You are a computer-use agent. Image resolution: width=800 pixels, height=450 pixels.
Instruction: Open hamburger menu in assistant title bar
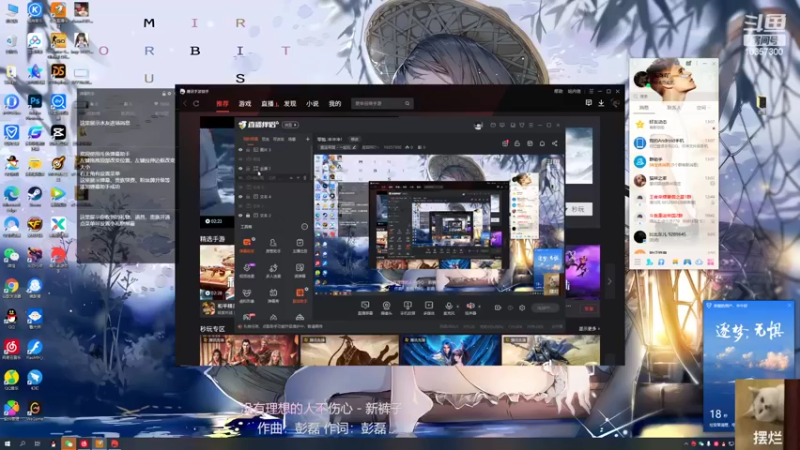[591, 91]
